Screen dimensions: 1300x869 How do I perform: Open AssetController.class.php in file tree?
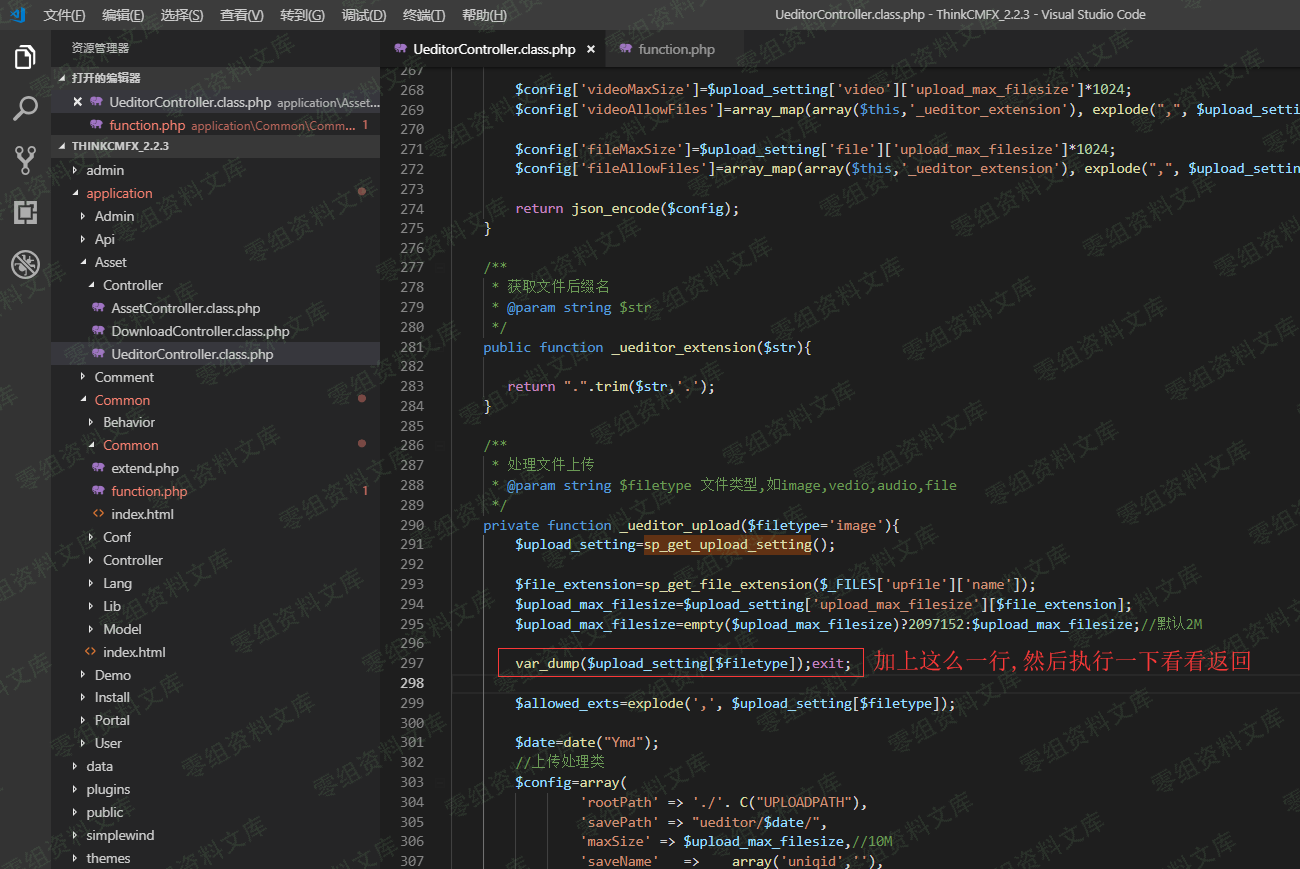tap(185, 308)
